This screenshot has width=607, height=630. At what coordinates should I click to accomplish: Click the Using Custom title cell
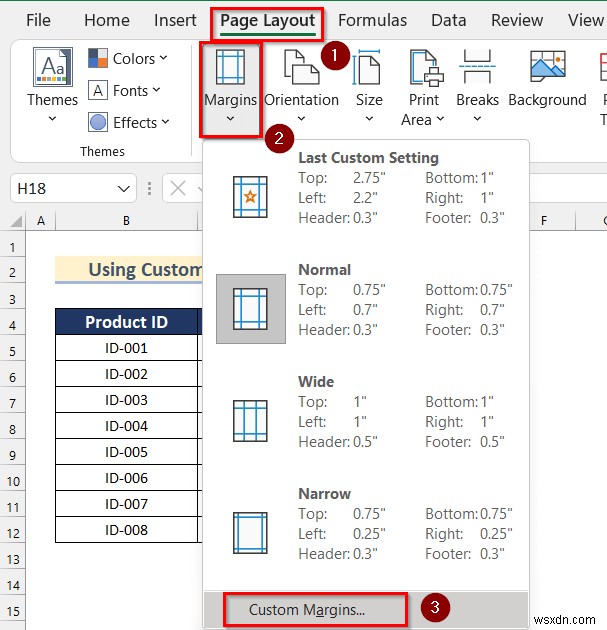click(129, 270)
